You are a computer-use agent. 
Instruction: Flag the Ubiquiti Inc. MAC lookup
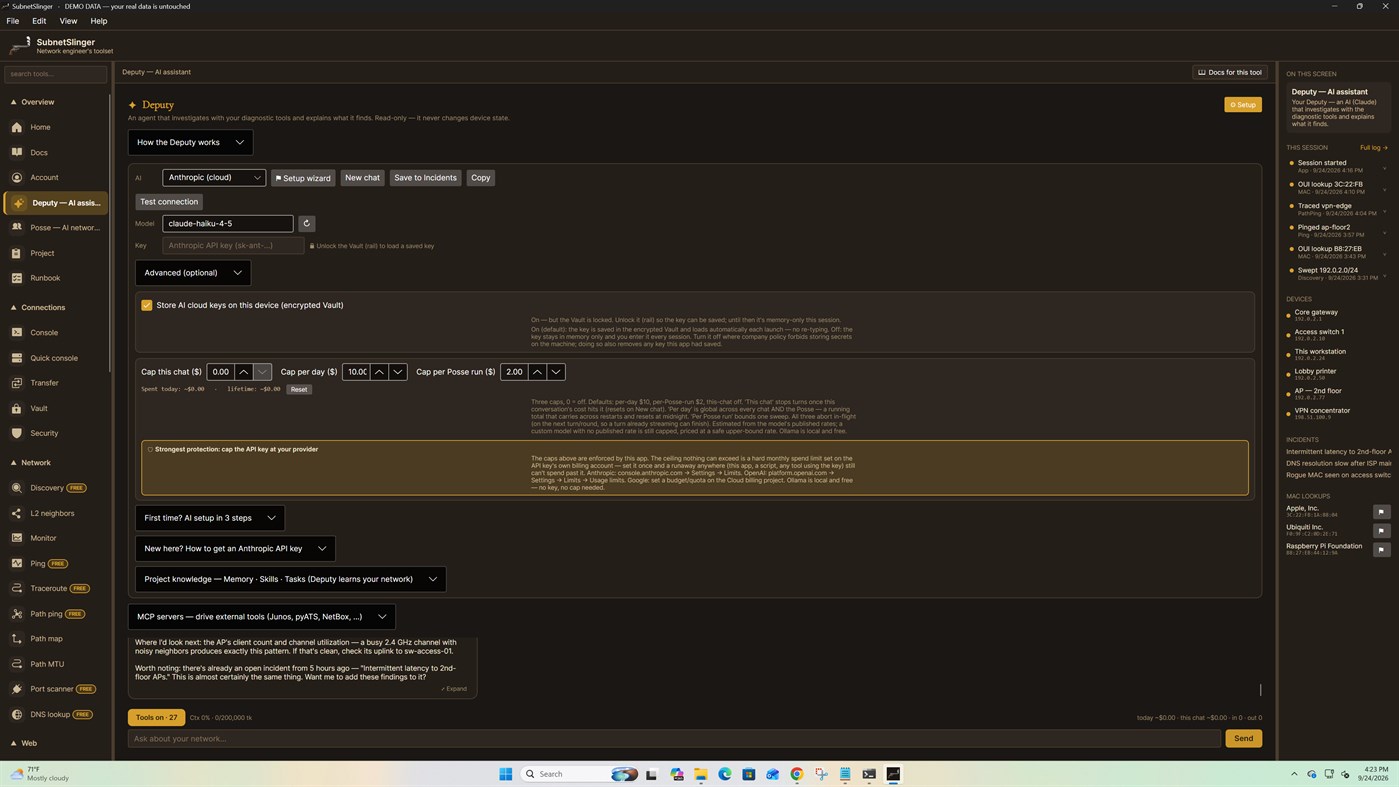[x=1381, y=531]
